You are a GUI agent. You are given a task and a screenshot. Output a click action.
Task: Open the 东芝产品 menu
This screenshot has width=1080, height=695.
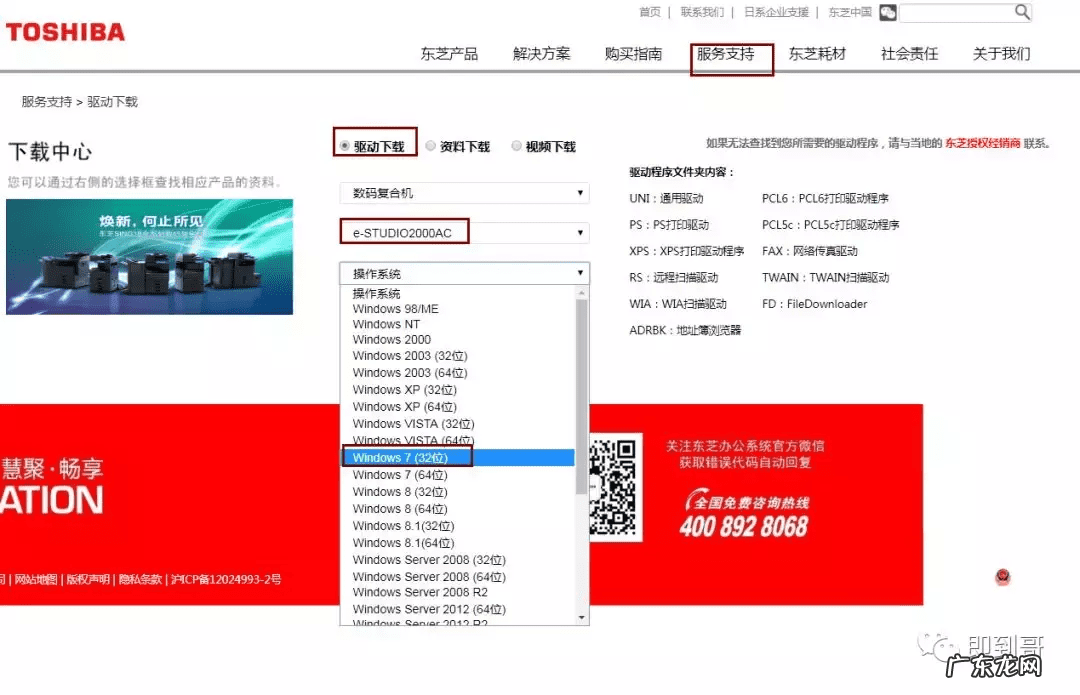tap(449, 55)
